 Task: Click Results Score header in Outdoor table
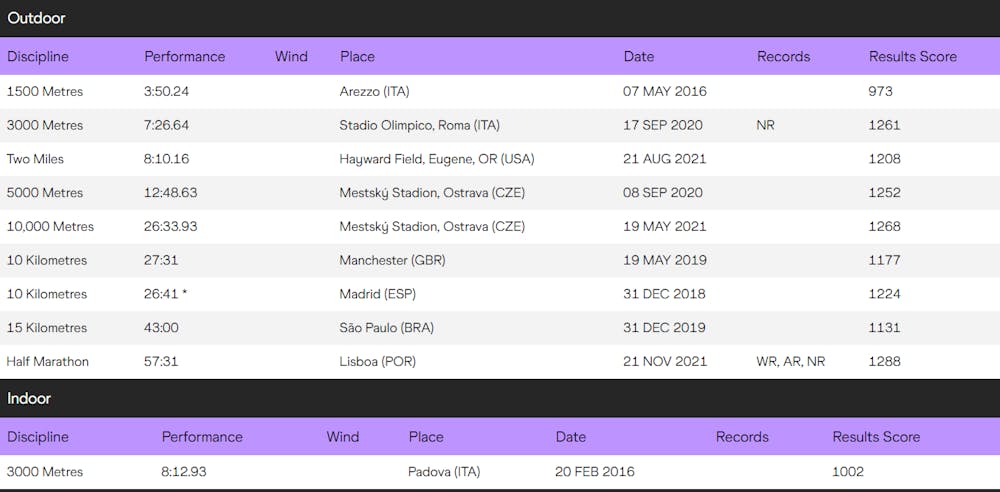912,57
